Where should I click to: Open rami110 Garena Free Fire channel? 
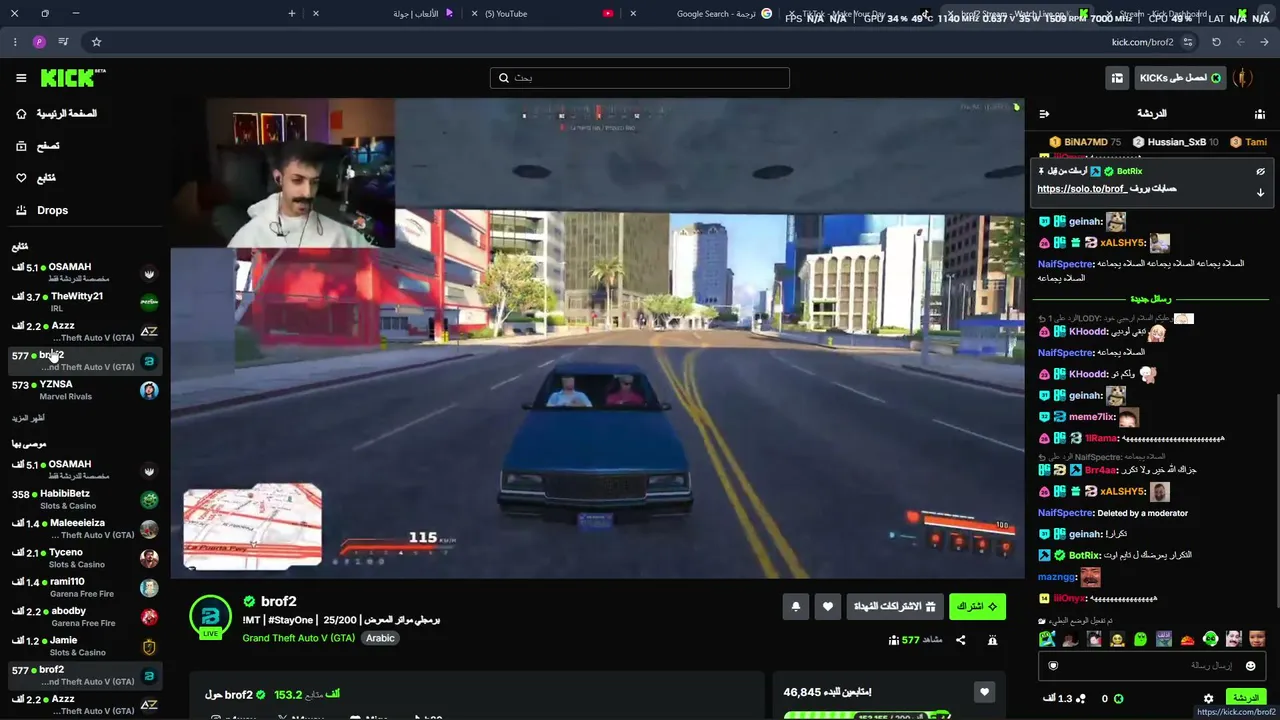(x=84, y=587)
